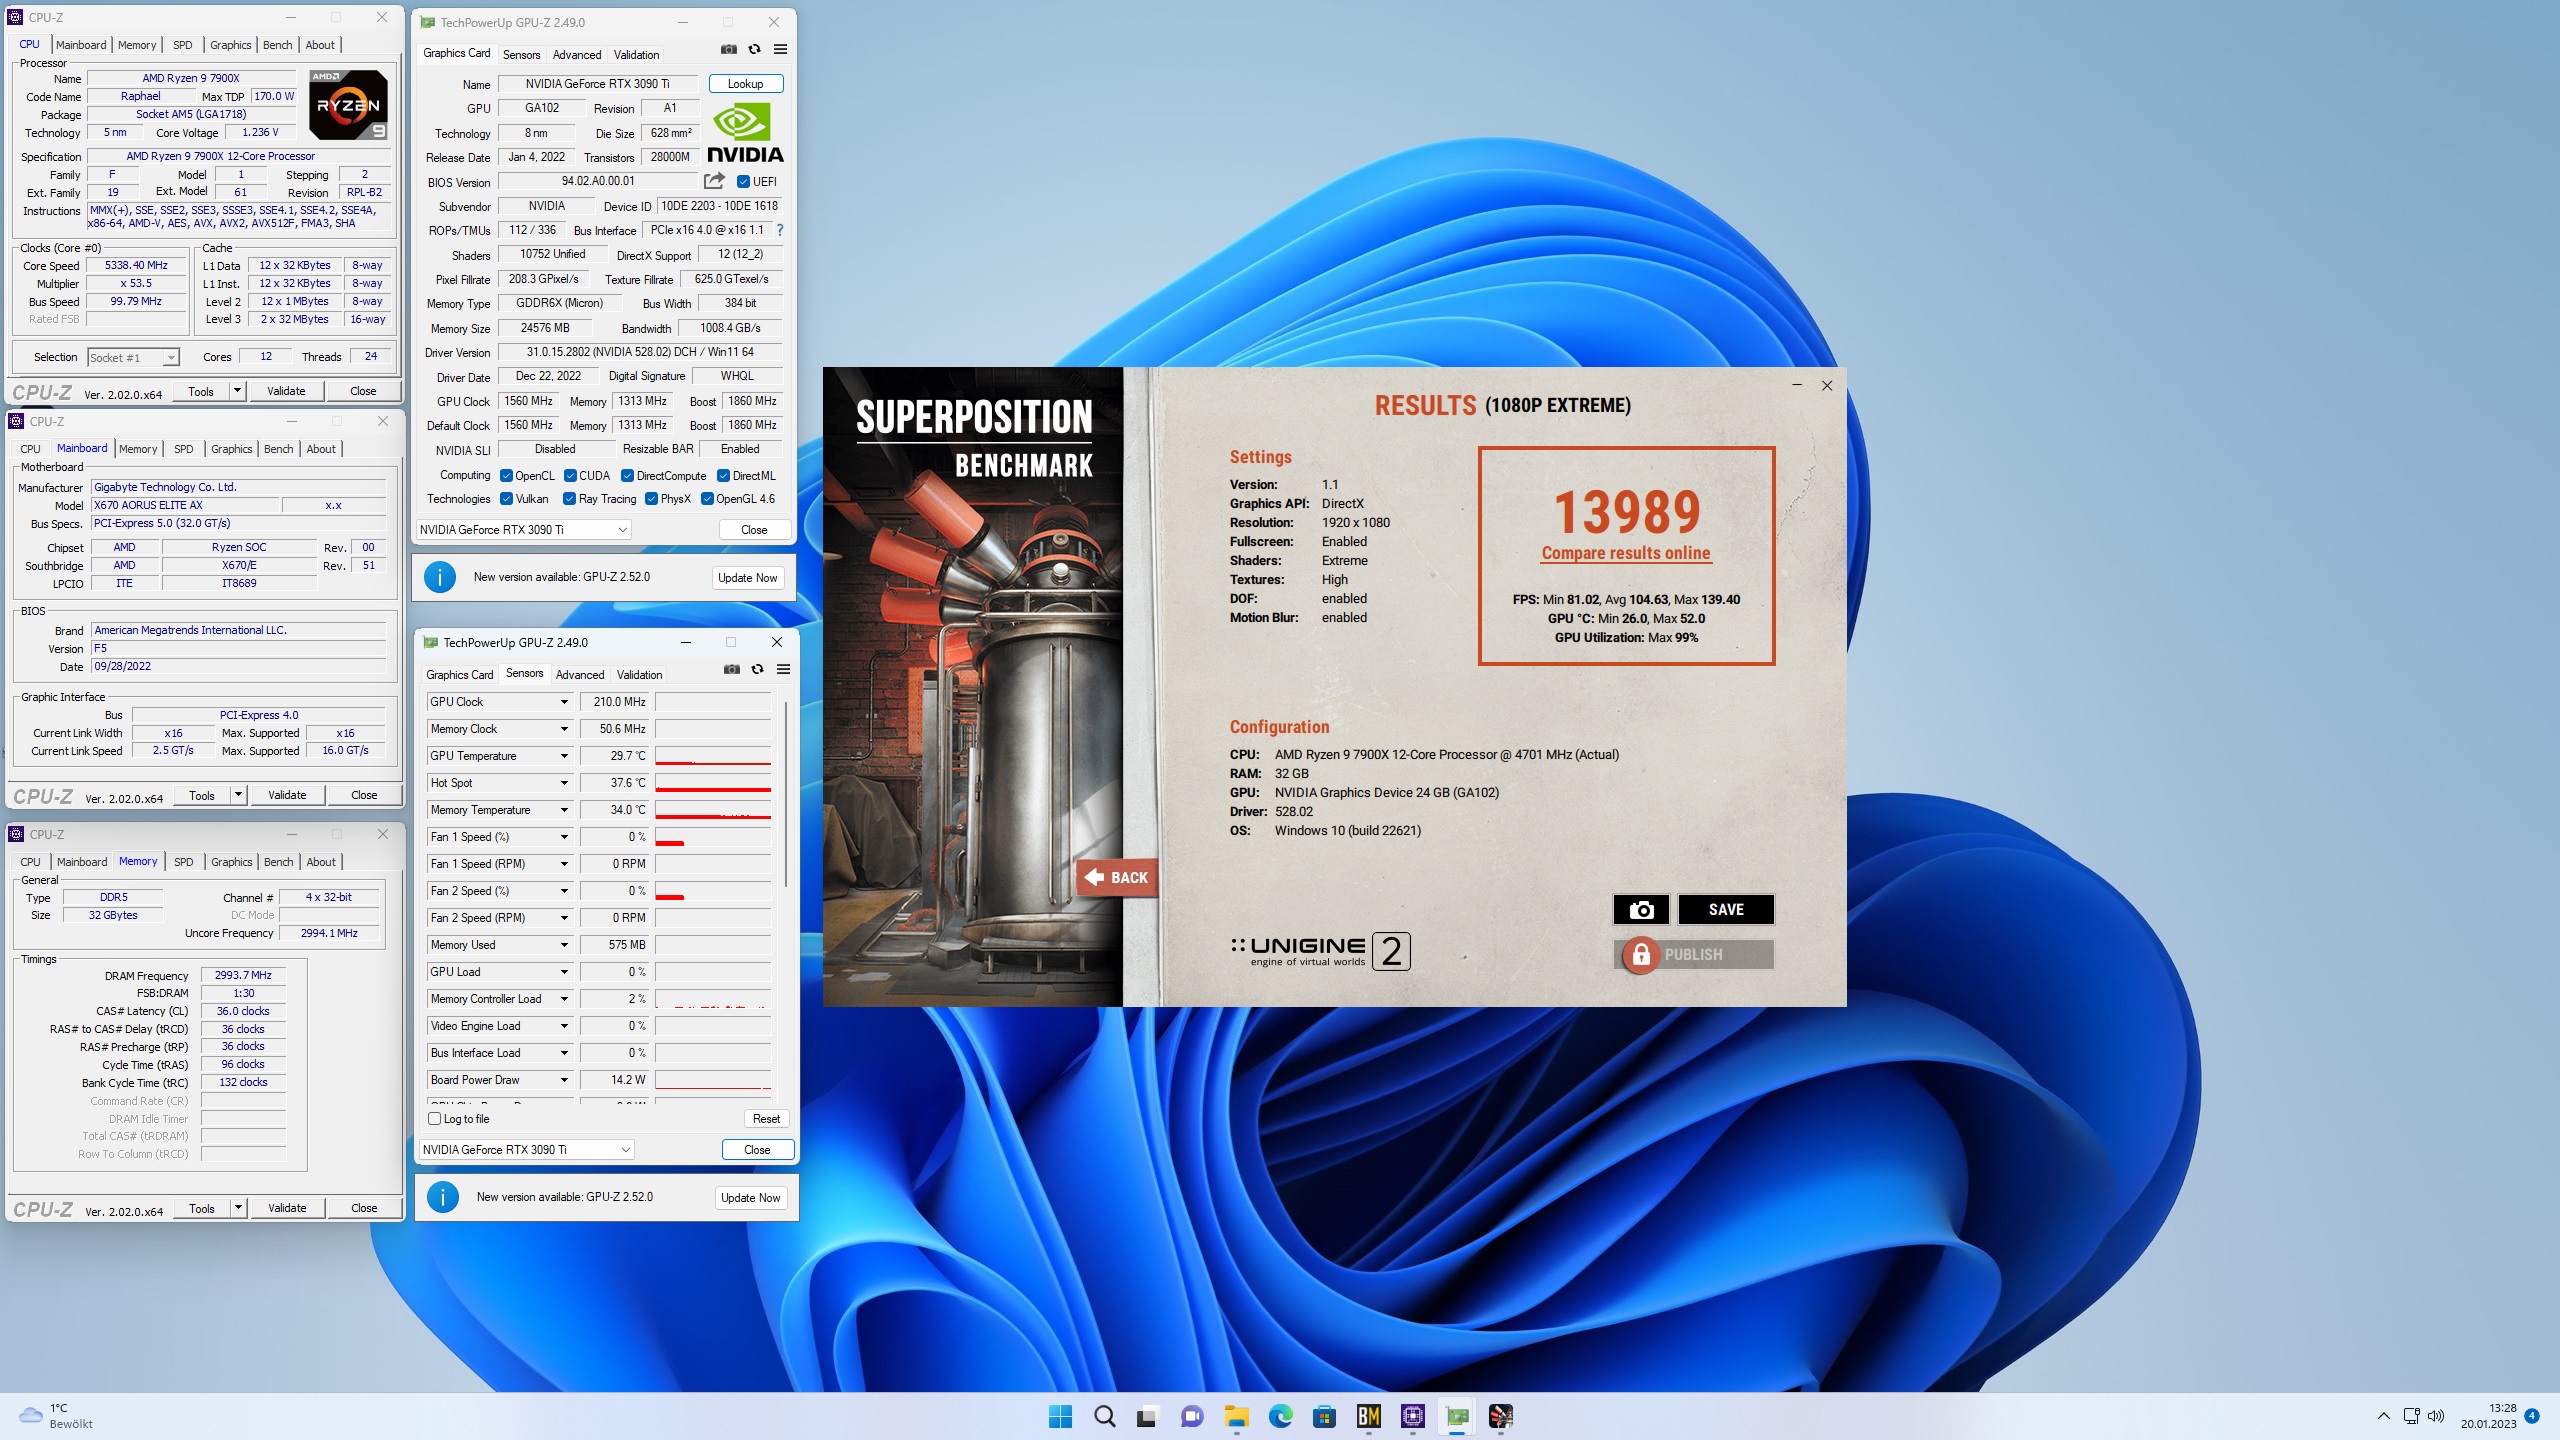The height and width of the screenshot is (1440, 2560).
Task: Expand GPU Clock sensor dropdown
Action: (564, 702)
